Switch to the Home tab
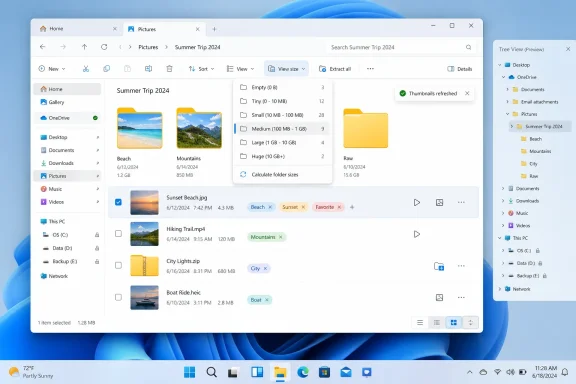The height and width of the screenshot is (384, 576). [78, 29]
